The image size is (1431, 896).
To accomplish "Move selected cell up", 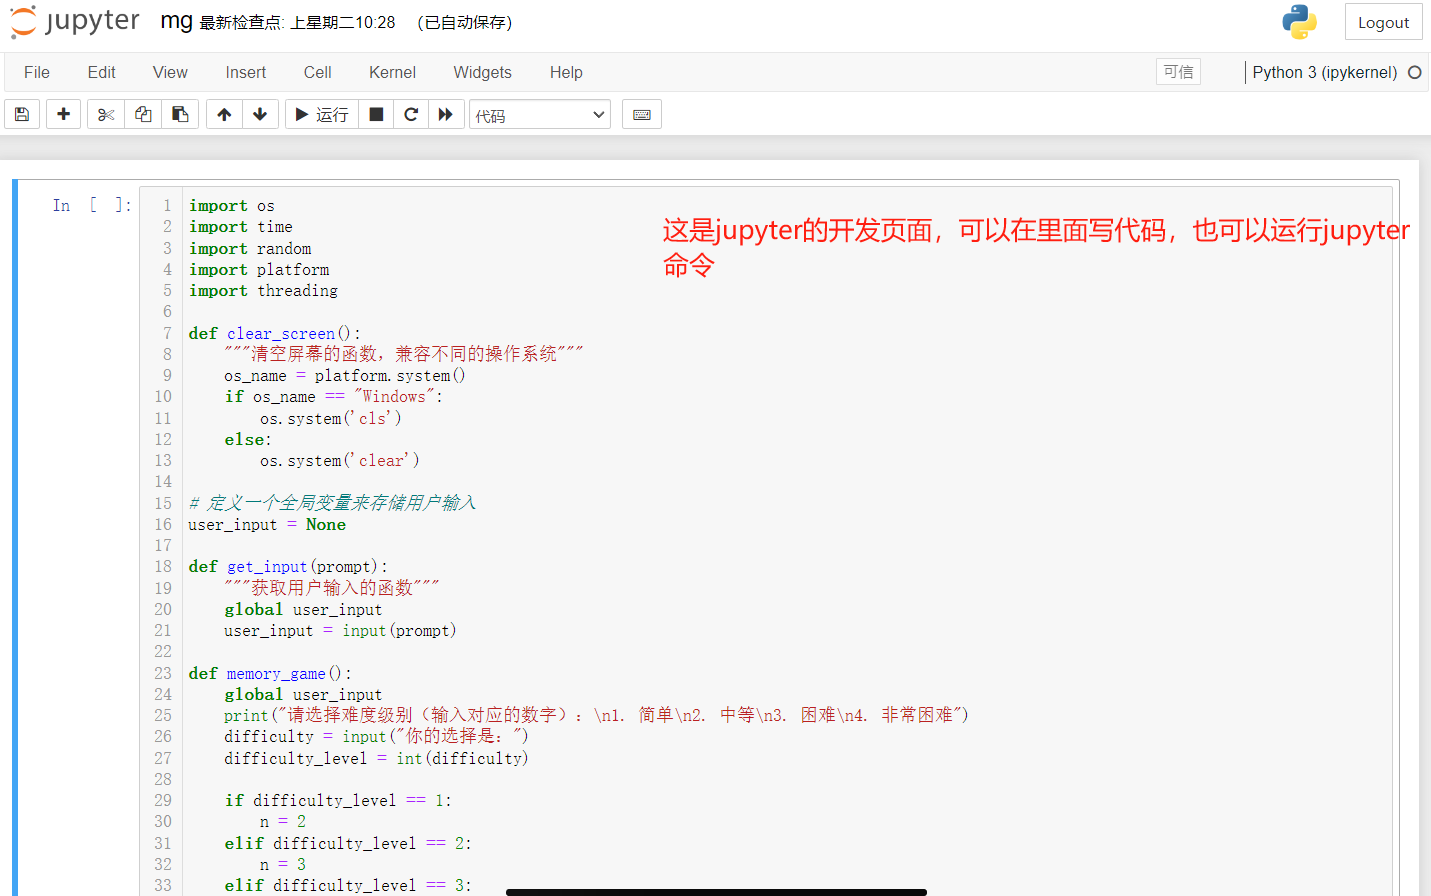I will [224, 114].
